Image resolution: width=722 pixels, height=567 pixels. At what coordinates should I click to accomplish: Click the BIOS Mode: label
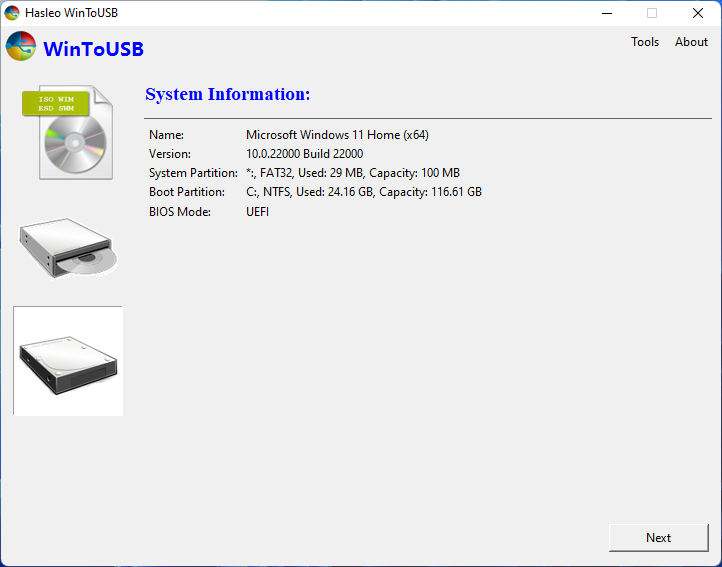click(x=180, y=212)
